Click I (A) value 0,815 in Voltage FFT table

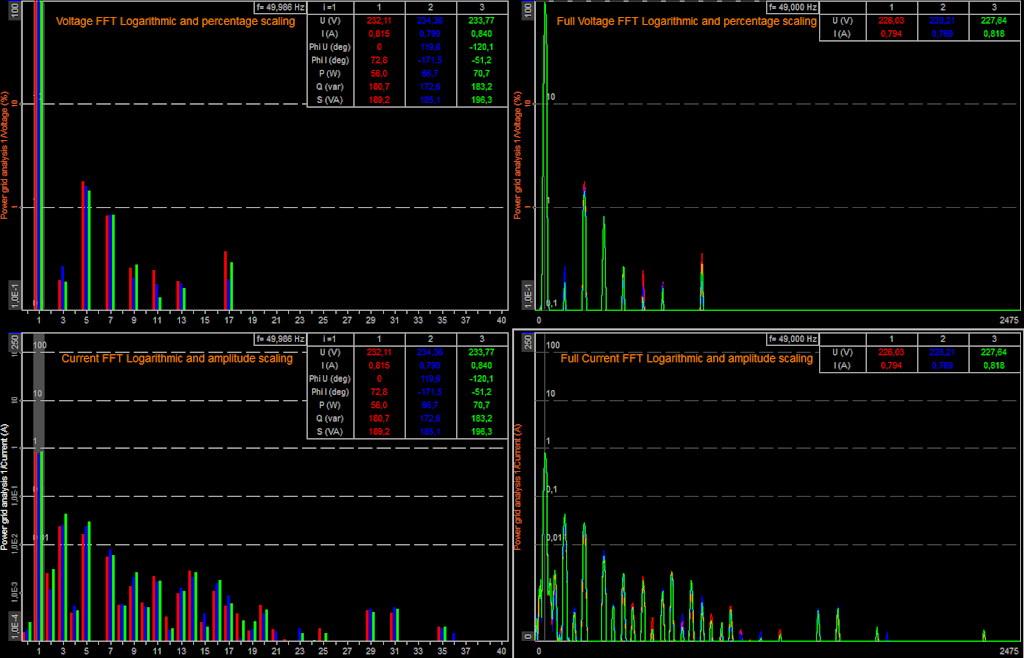pos(379,34)
